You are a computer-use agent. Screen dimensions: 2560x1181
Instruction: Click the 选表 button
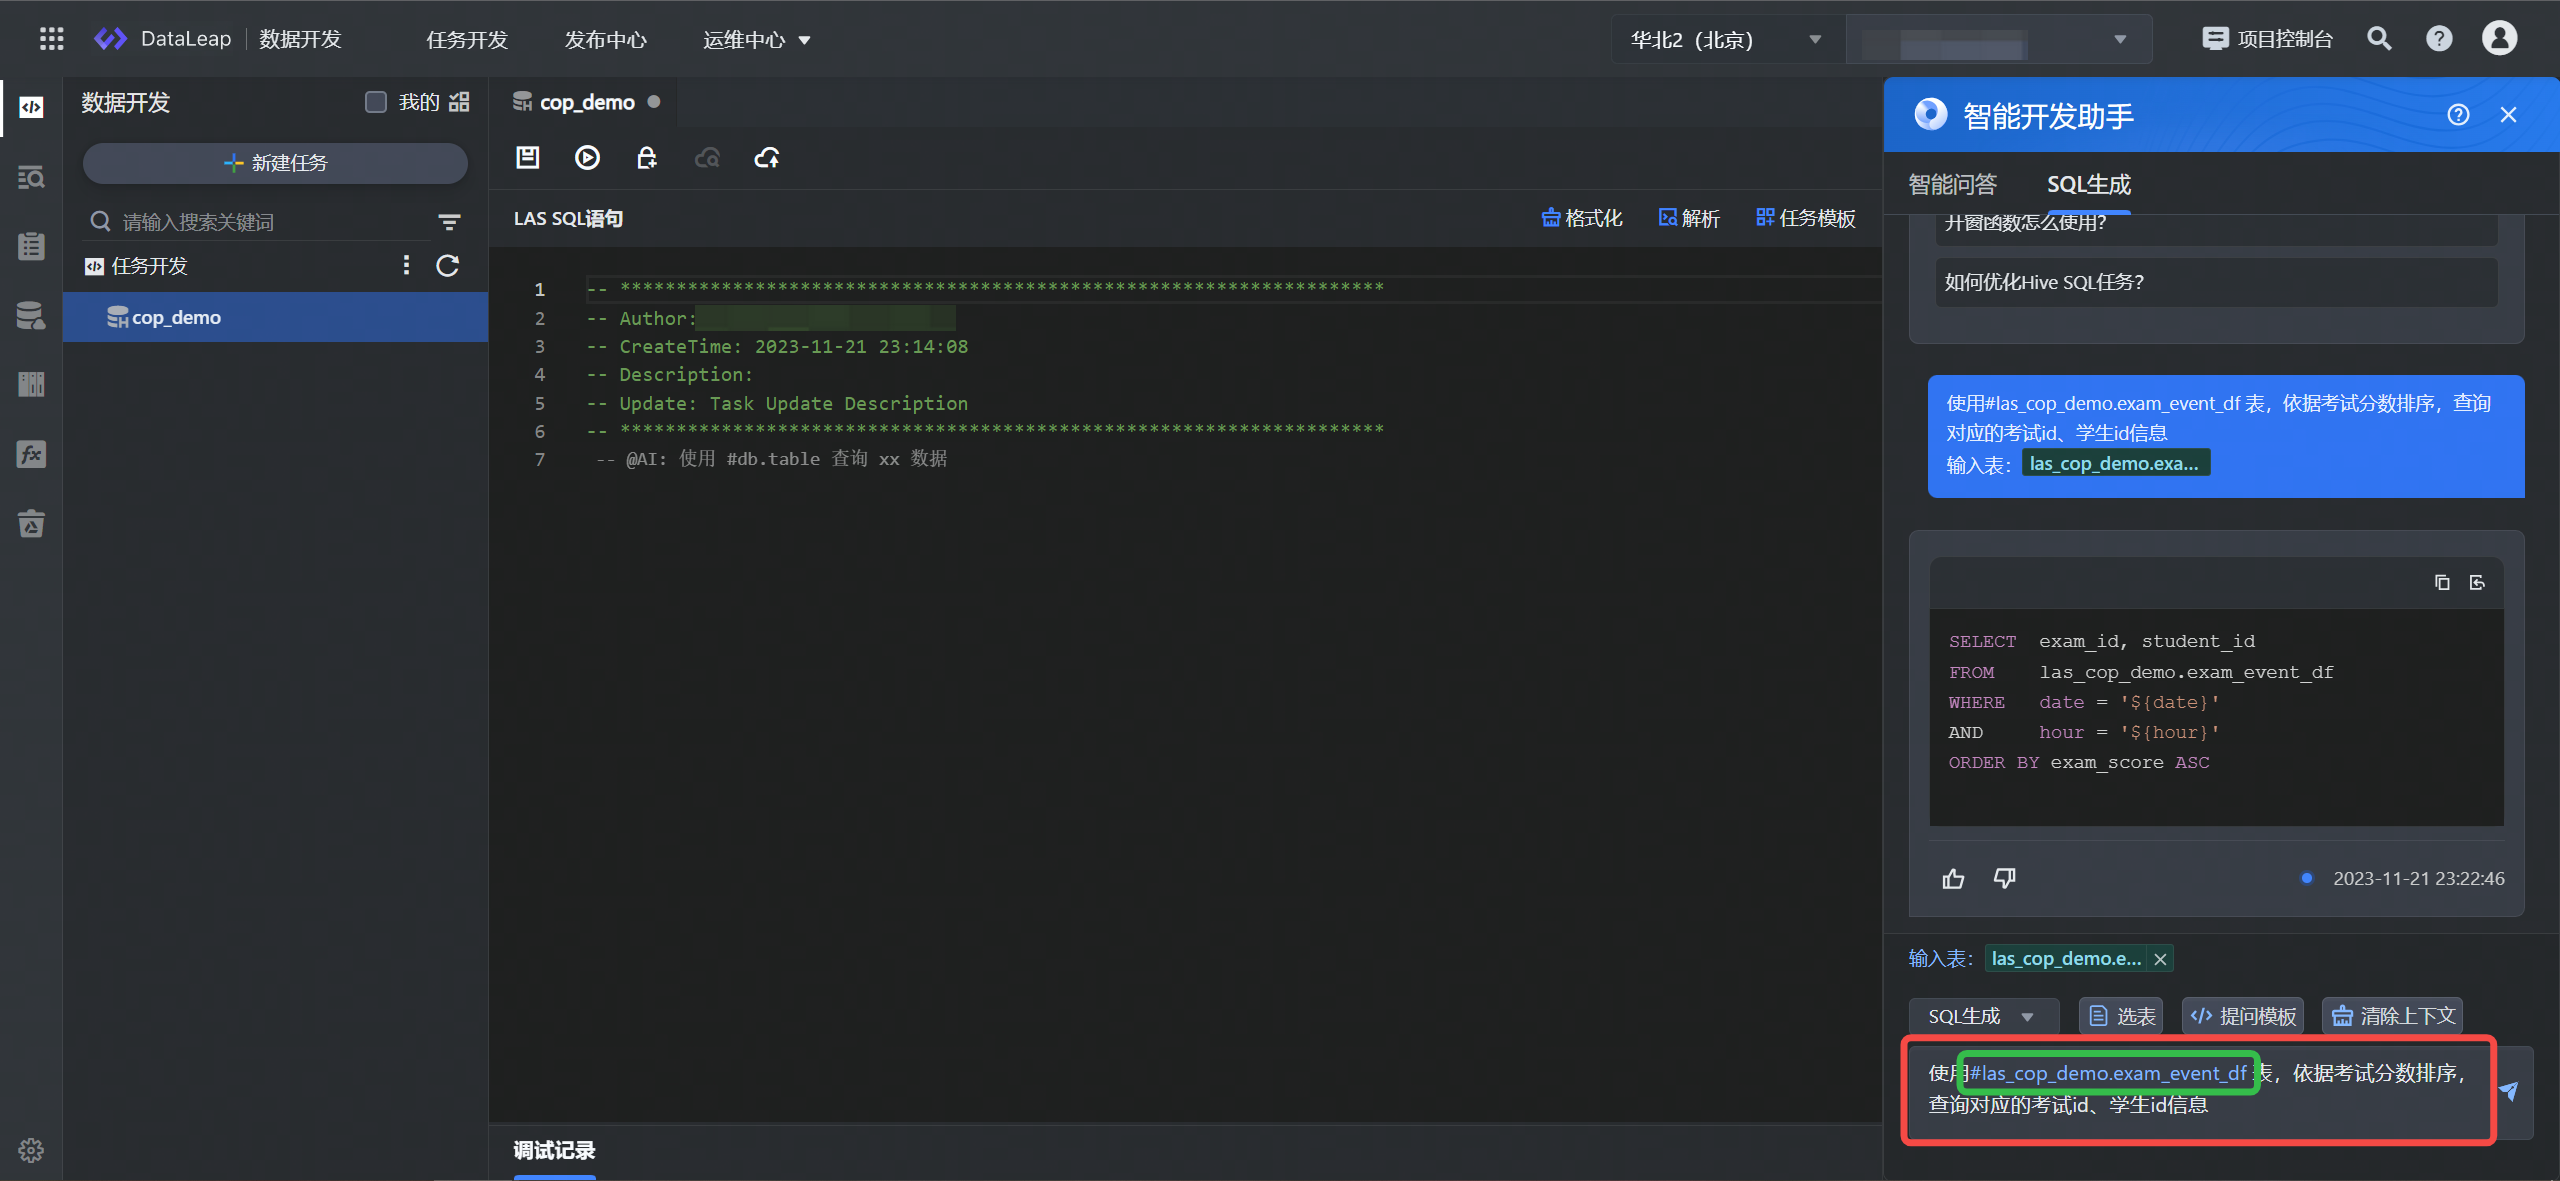pyautogui.click(x=2121, y=1016)
